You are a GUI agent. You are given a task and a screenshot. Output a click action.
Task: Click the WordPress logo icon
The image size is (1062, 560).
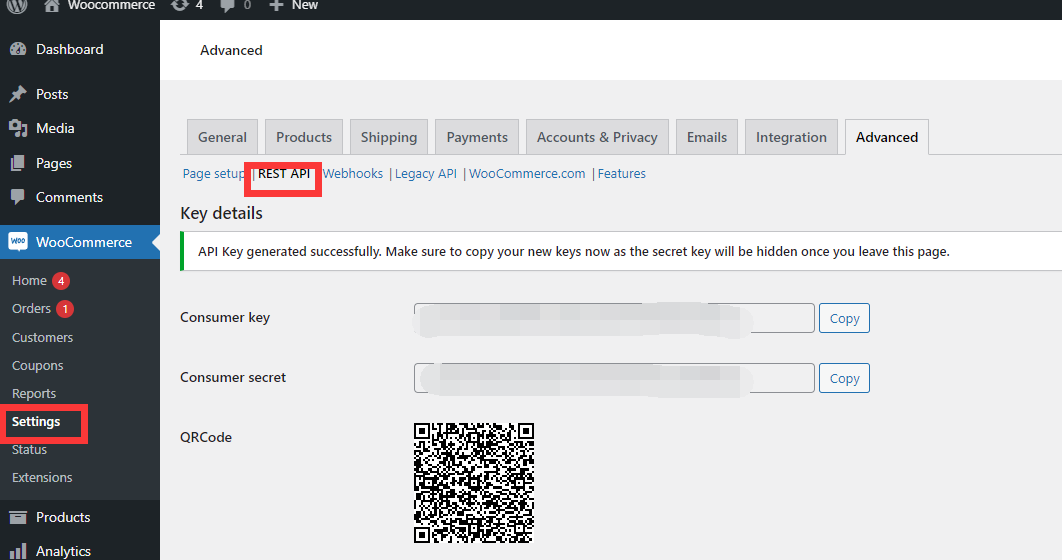click(x=17, y=5)
